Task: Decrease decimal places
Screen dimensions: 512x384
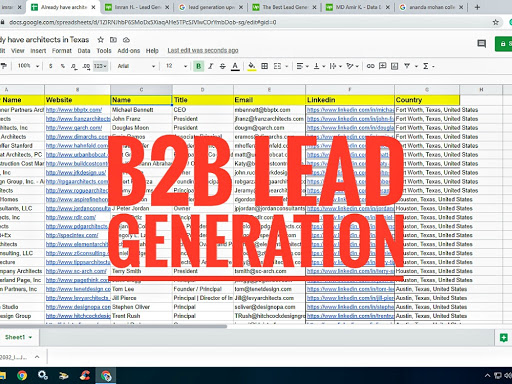Action: click(74, 66)
